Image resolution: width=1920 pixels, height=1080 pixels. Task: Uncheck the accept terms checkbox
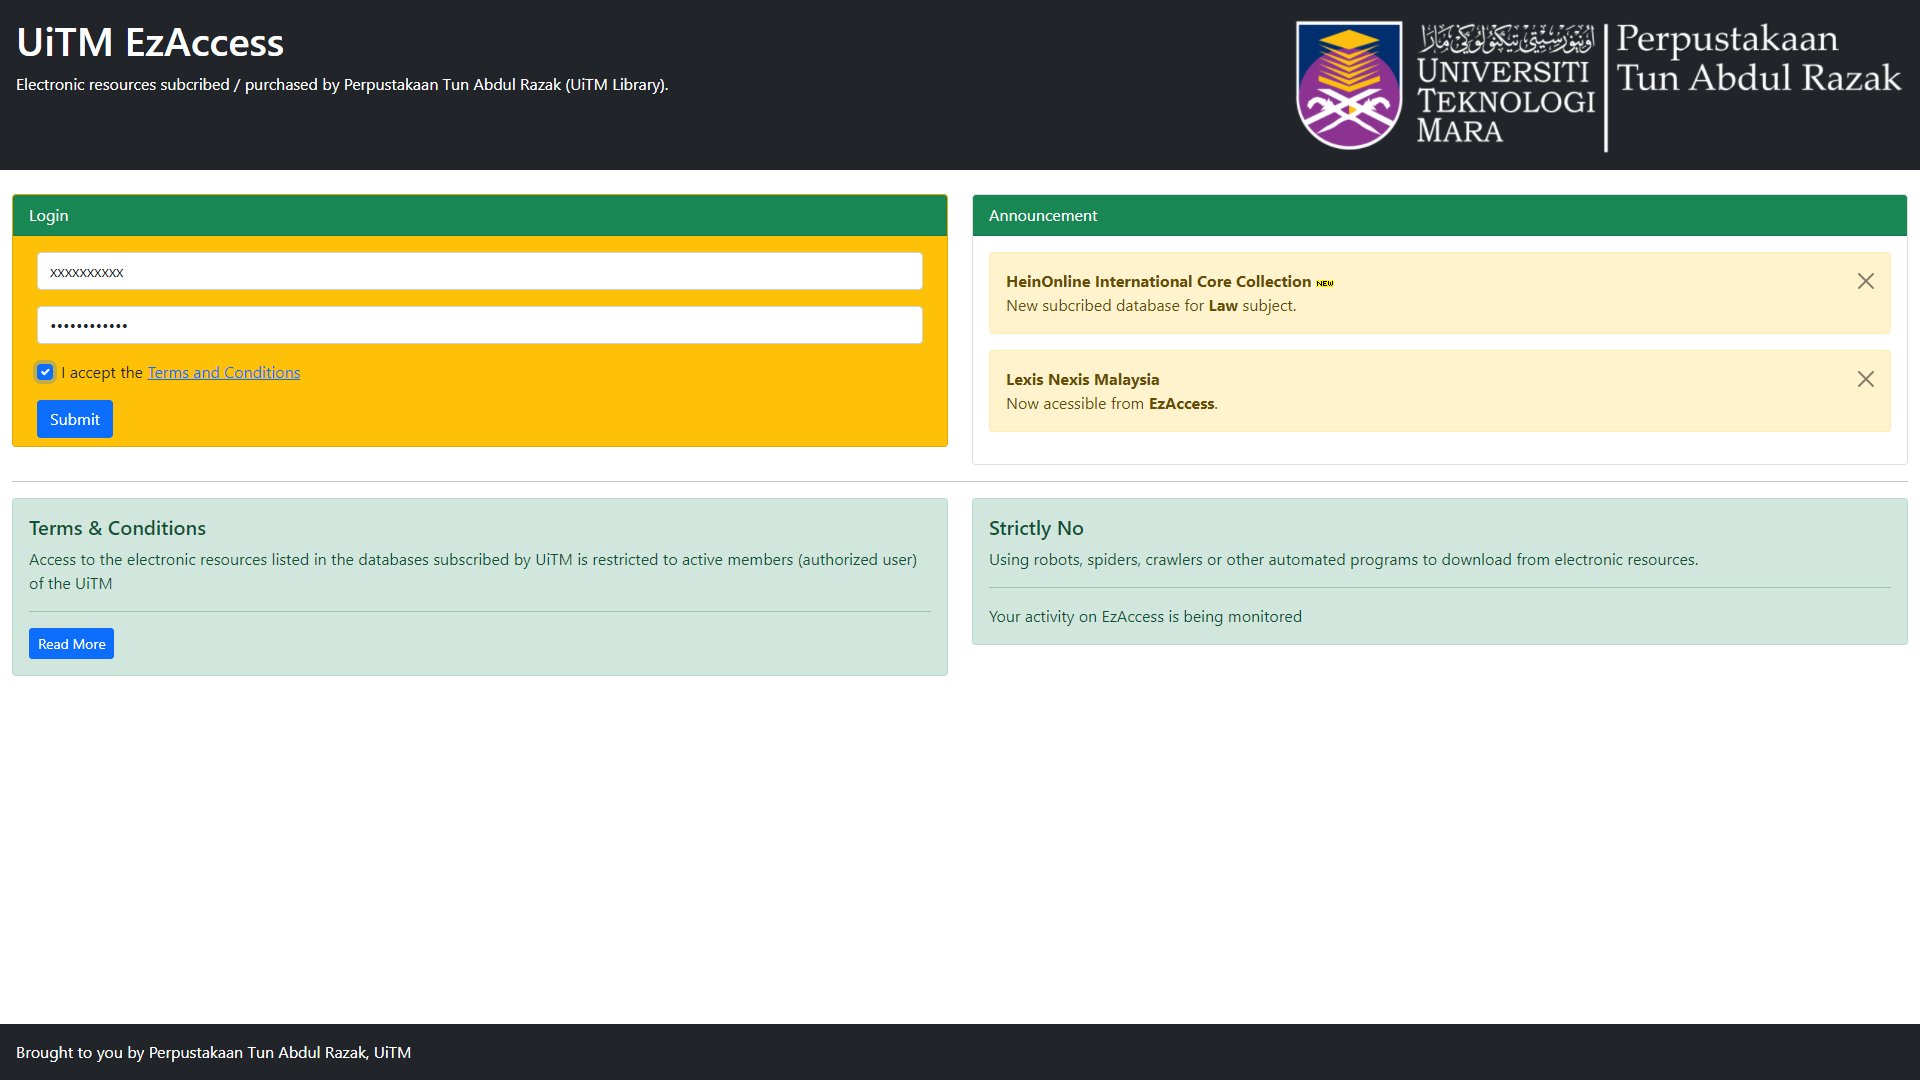pyautogui.click(x=45, y=372)
